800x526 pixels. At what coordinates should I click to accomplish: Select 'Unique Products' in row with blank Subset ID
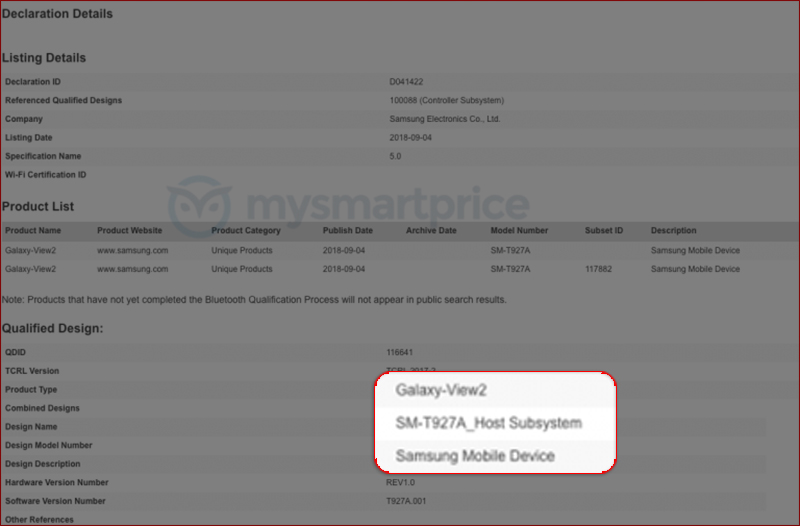click(242, 251)
